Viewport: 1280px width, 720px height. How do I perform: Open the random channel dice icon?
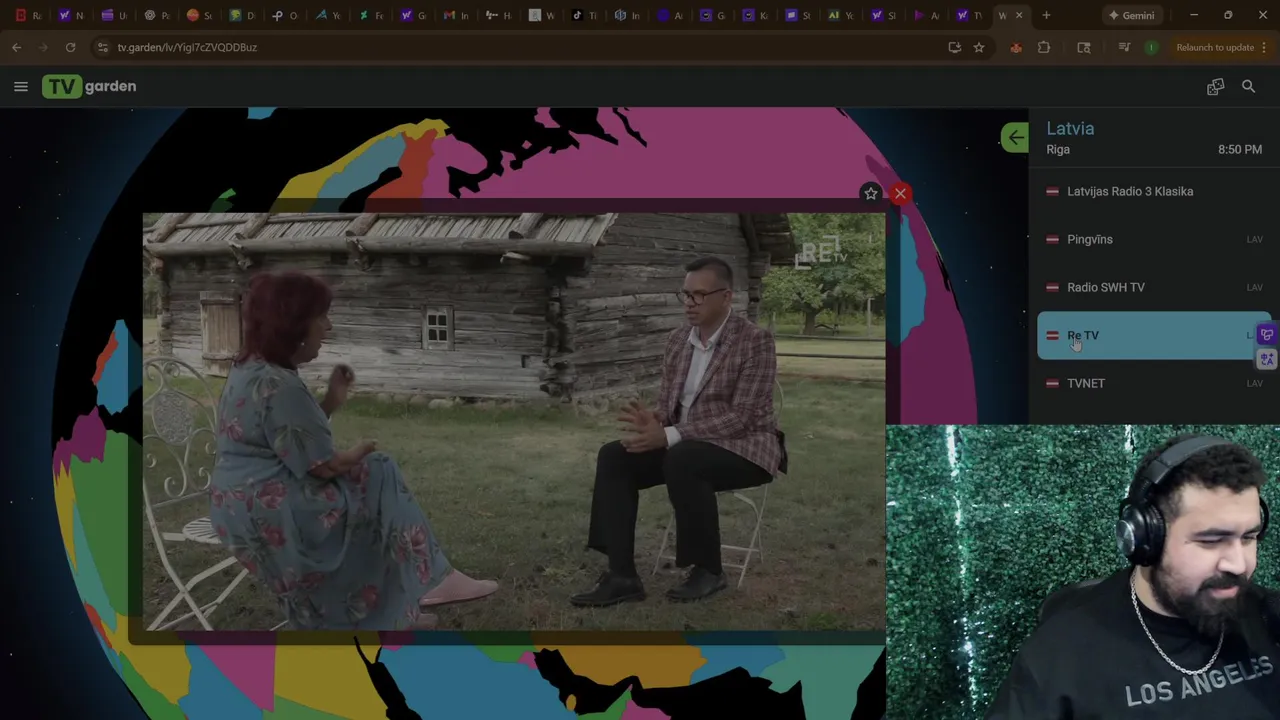(x=1215, y=87)
